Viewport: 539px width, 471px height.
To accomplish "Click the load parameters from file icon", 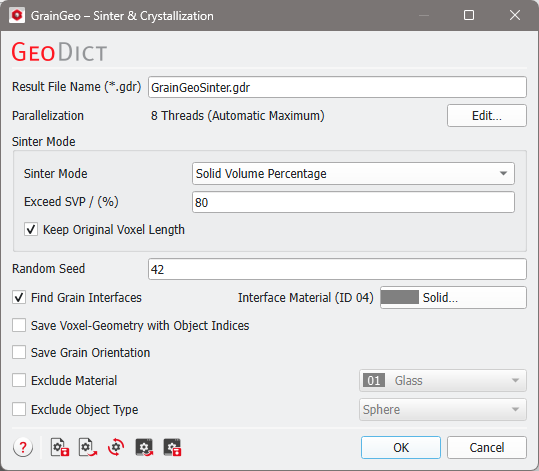I will click(88, 447).
